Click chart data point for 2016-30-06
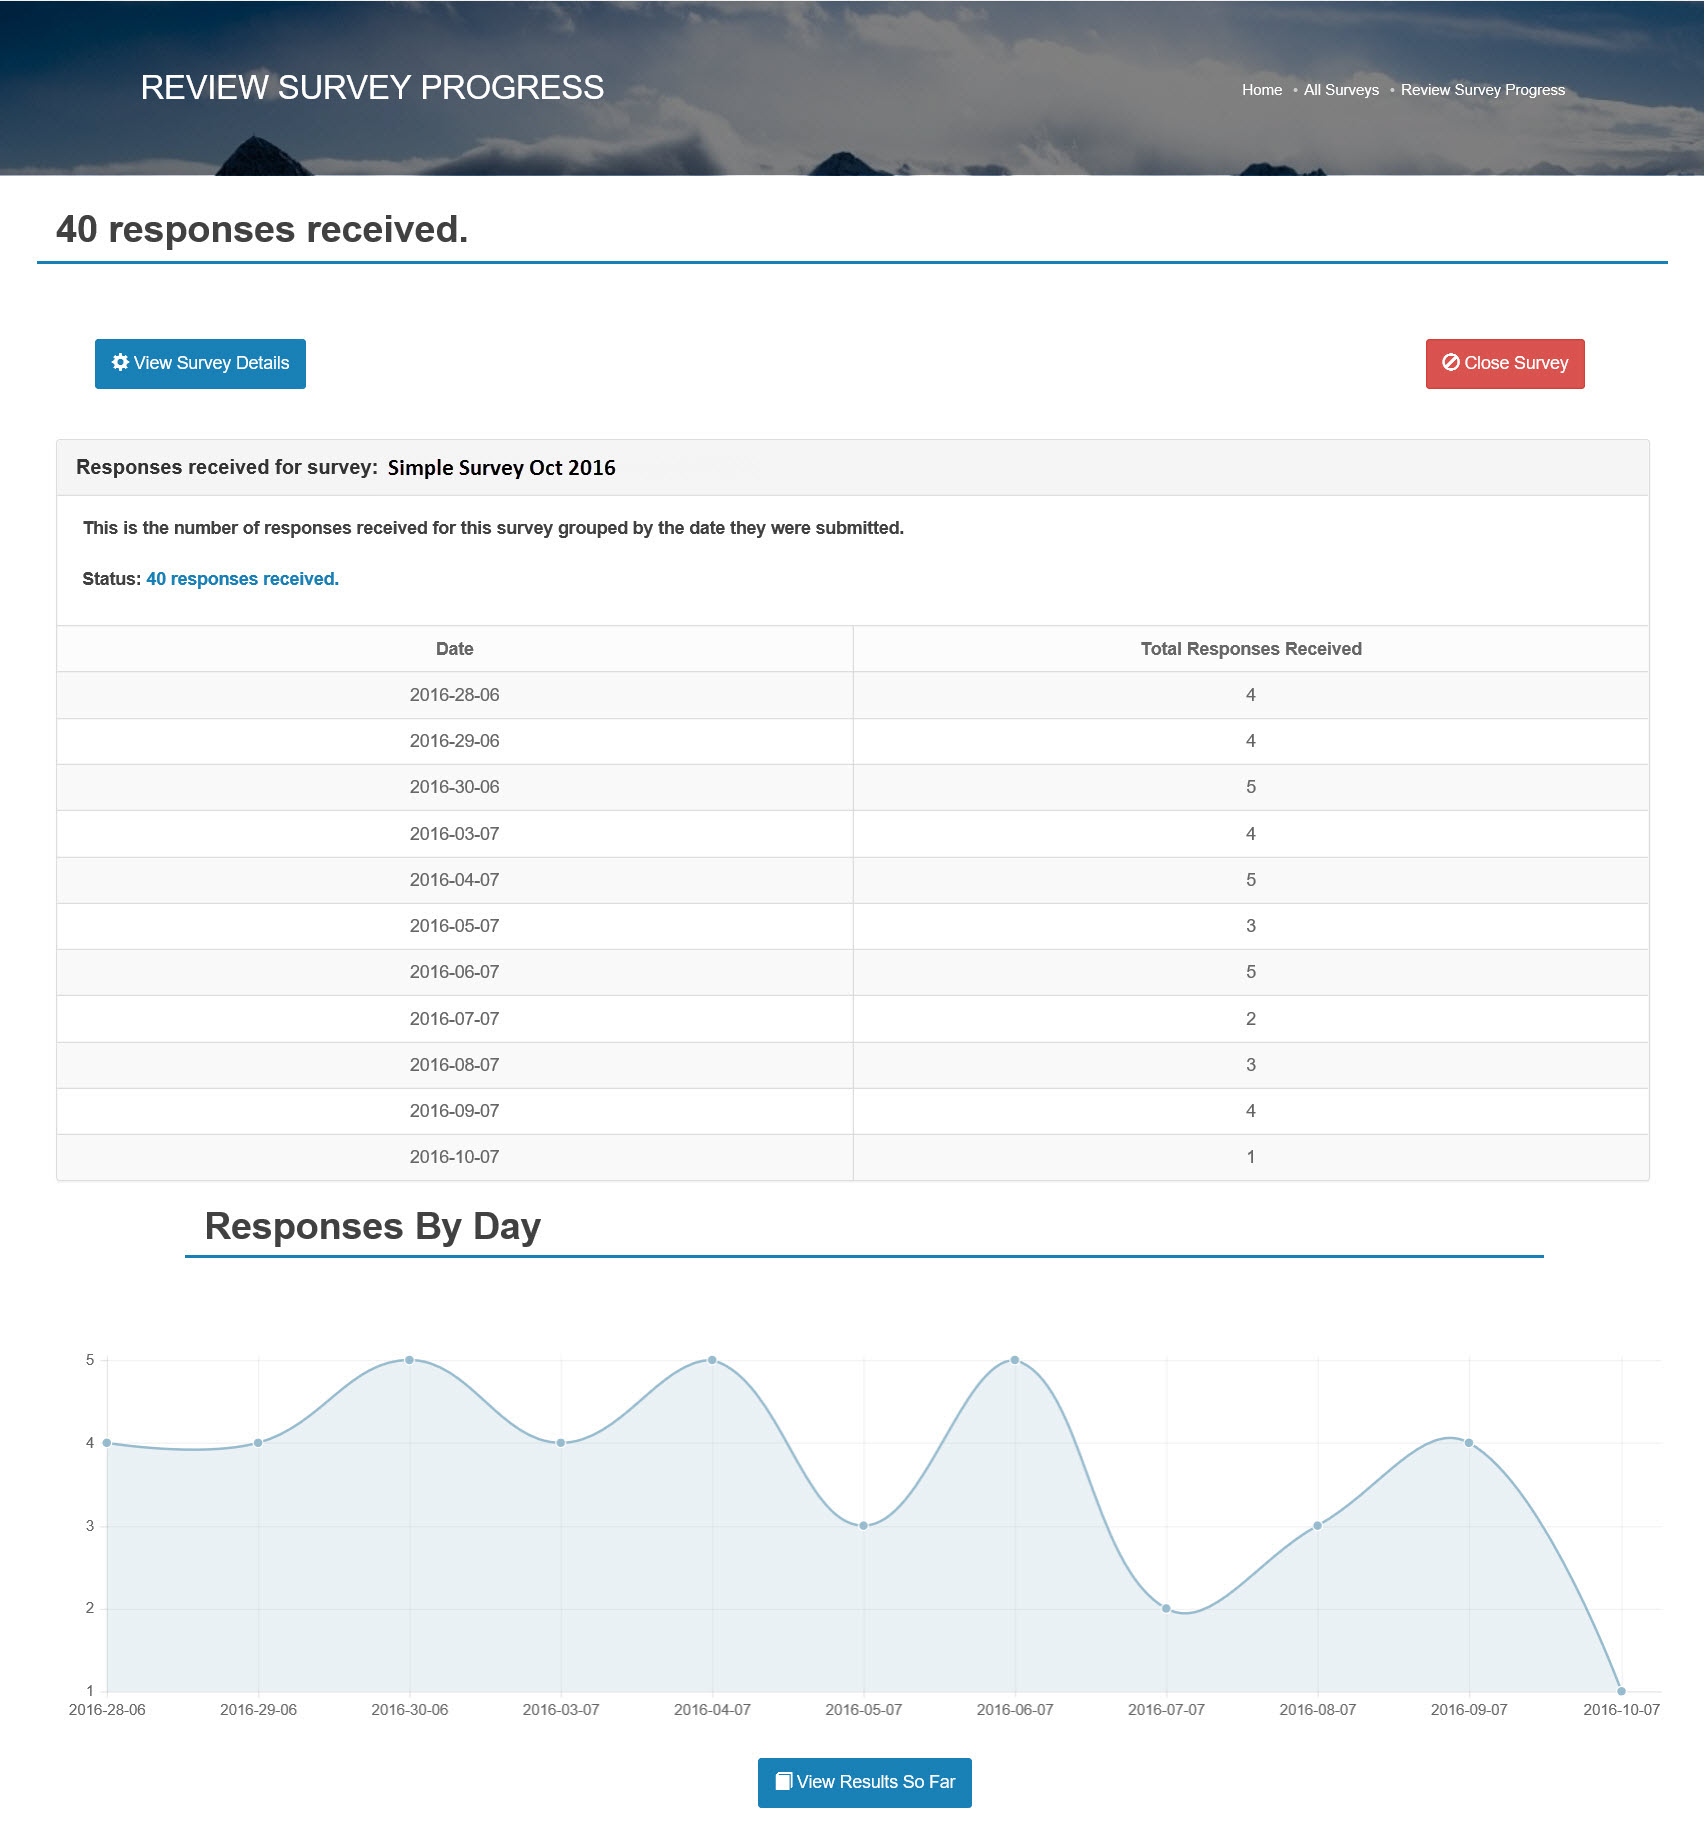Screen dimensions: 1704x1839 tap(410, 1360)
